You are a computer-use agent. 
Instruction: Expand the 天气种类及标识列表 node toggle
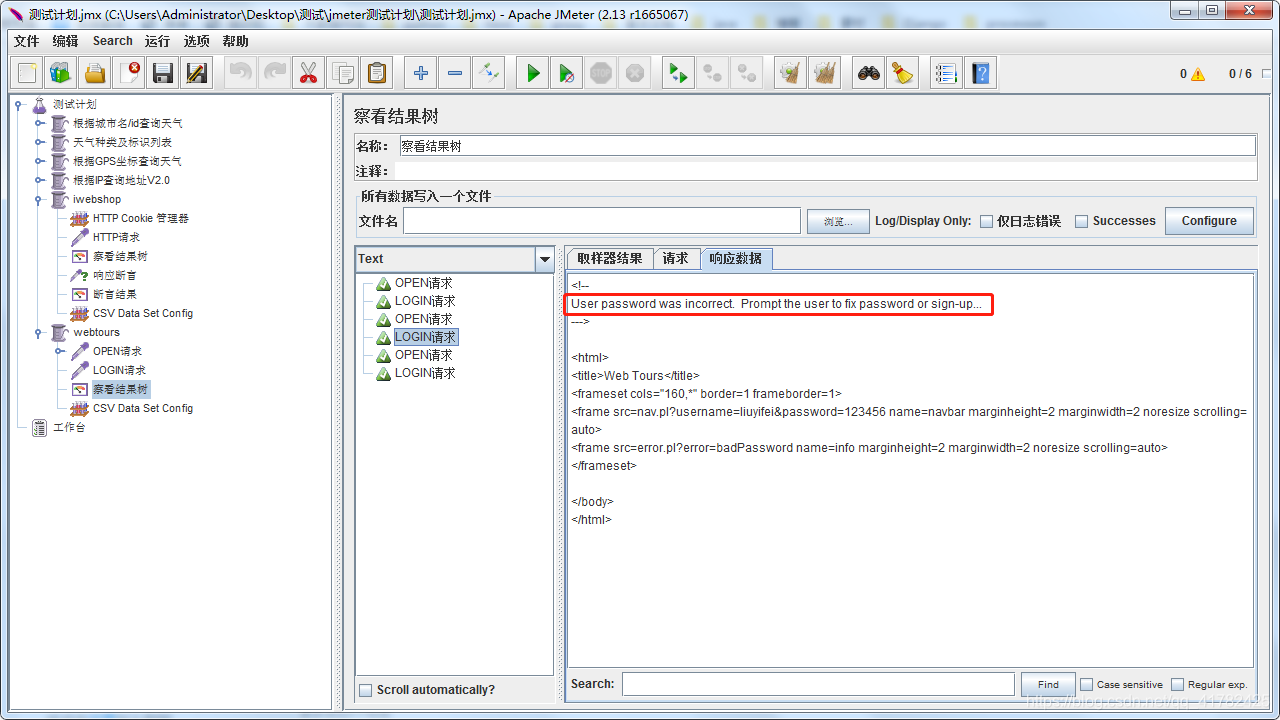click(x=39, y=142)
